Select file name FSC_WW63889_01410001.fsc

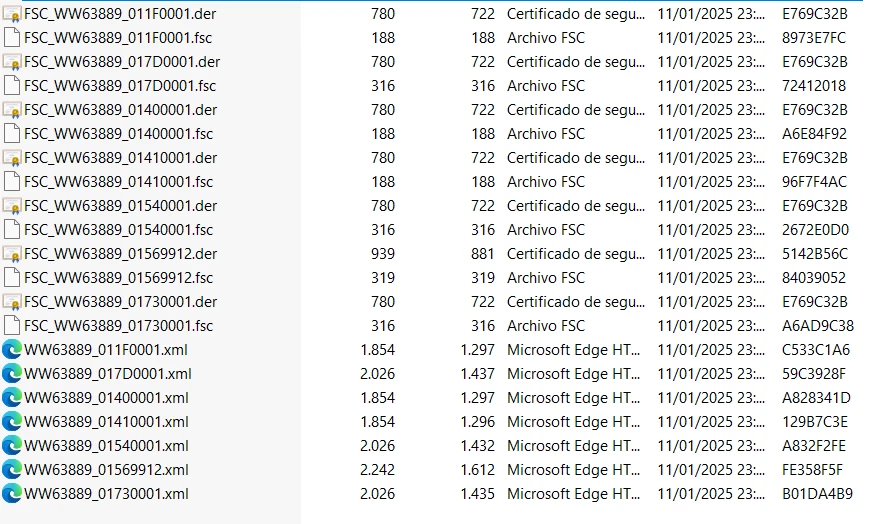coord(118,182)
